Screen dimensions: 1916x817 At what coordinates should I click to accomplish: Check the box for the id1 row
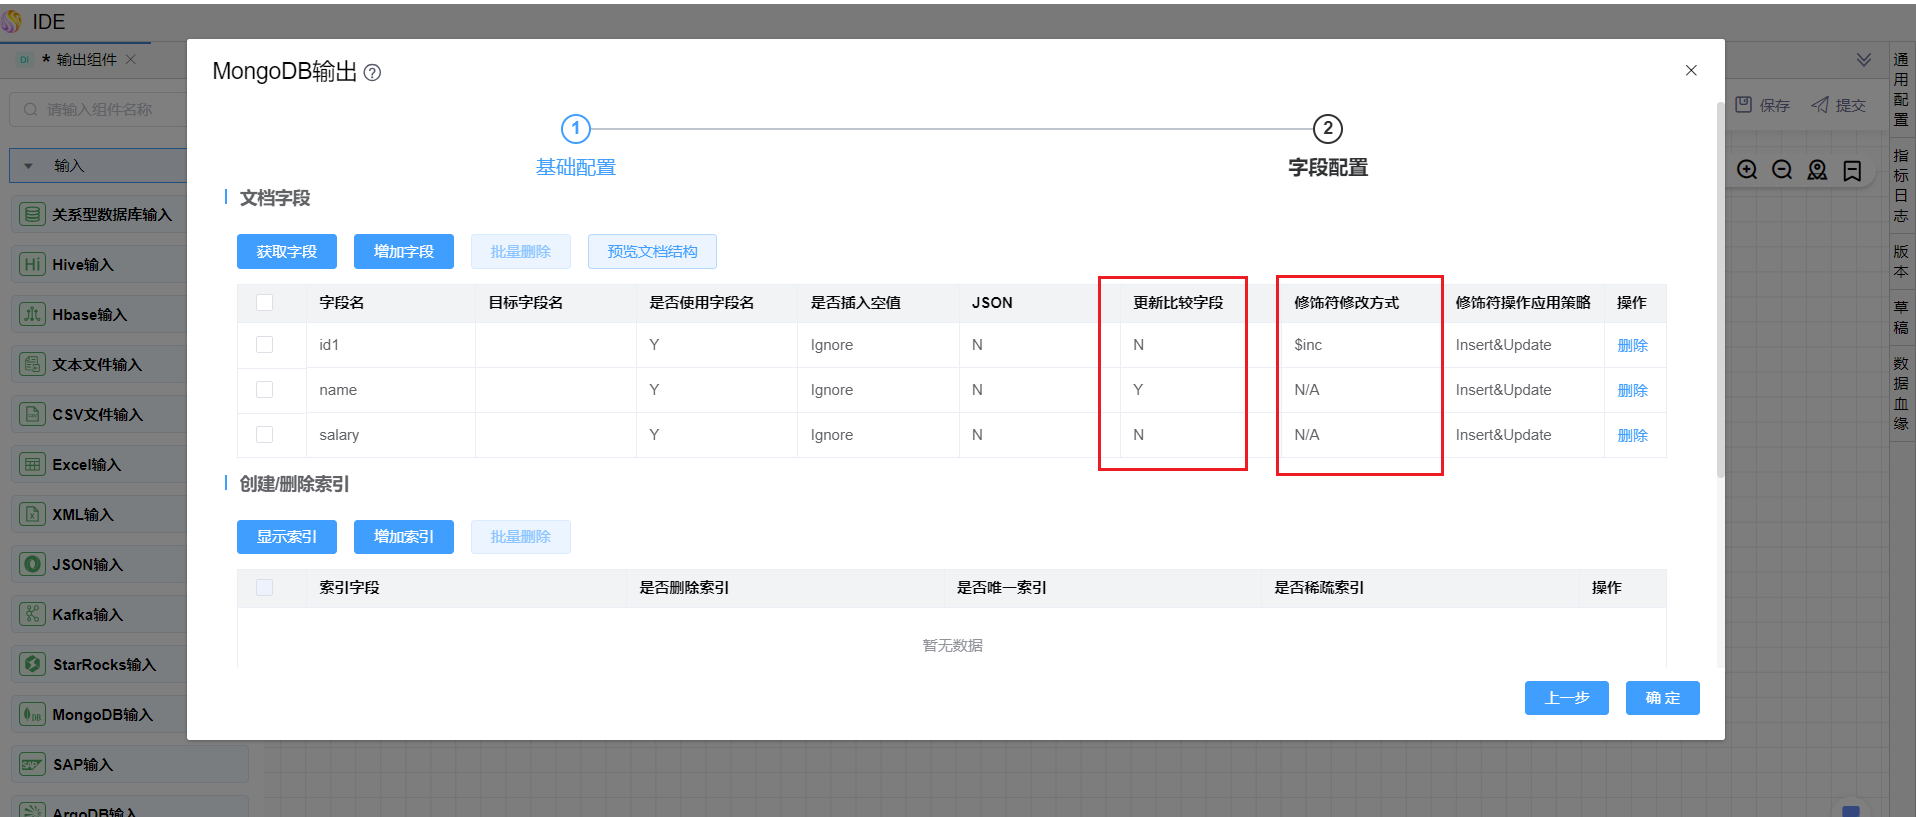coord(265,345)
